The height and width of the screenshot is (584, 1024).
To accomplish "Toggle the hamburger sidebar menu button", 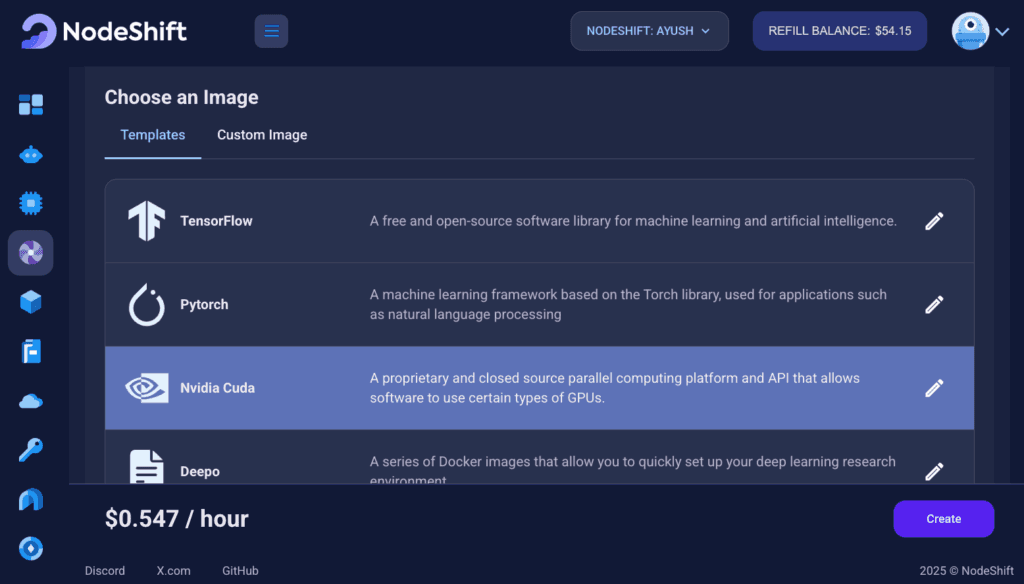I will [x=271, y=31].
